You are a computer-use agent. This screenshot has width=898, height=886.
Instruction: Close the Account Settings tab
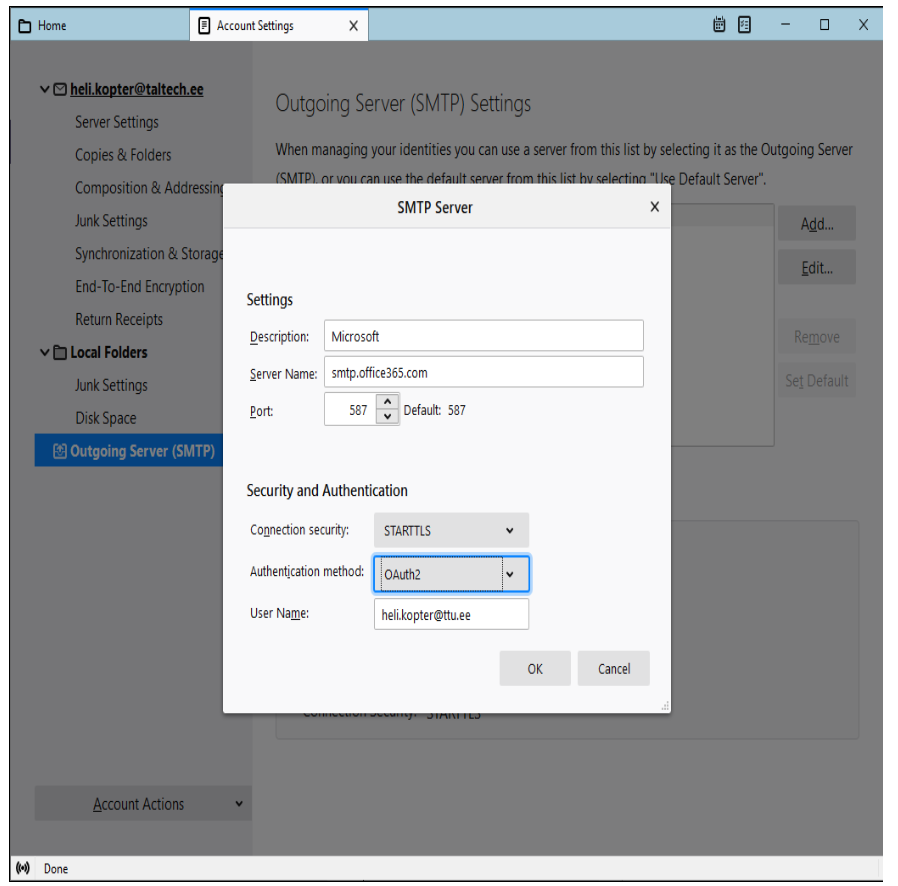[353, 26]
